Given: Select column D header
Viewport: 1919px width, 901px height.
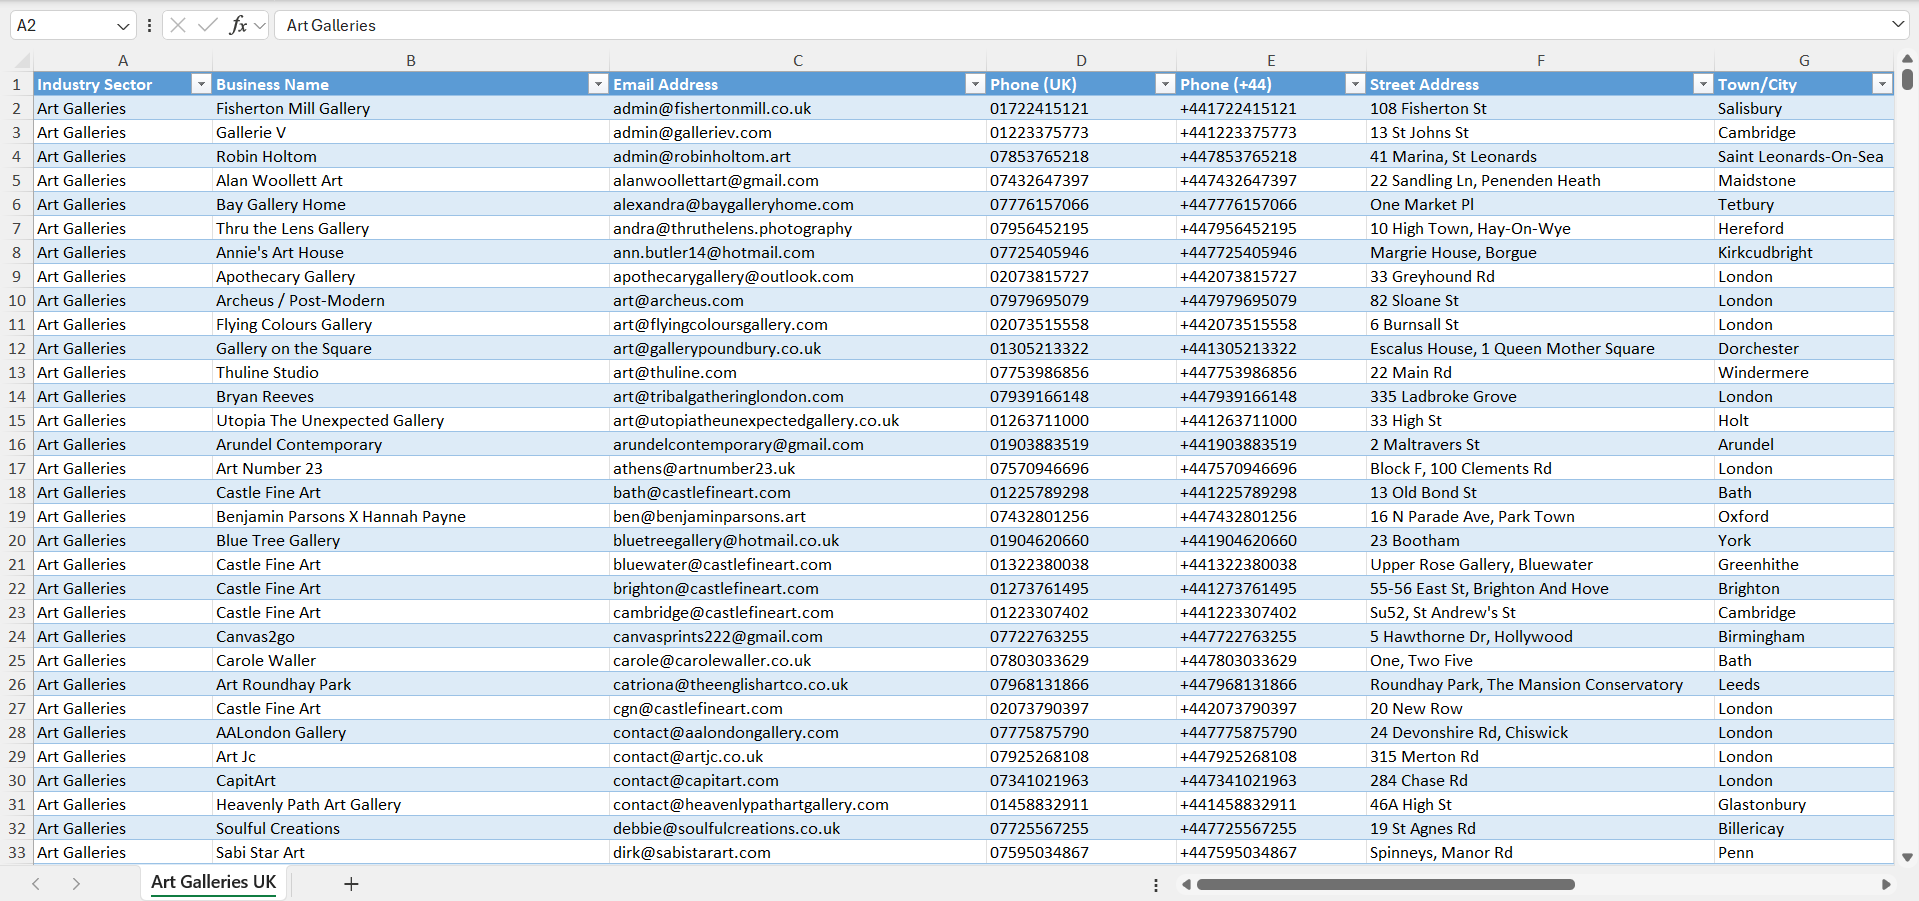Looking at the screenshot, I should tap(1081, 60).
